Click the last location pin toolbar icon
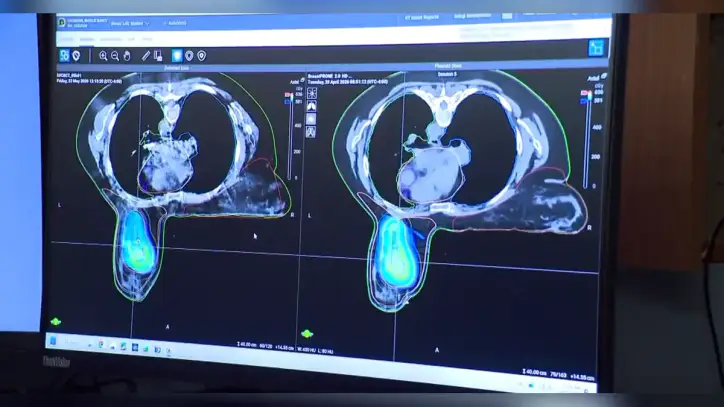724x407 pixels. click(x=202, y=56)
